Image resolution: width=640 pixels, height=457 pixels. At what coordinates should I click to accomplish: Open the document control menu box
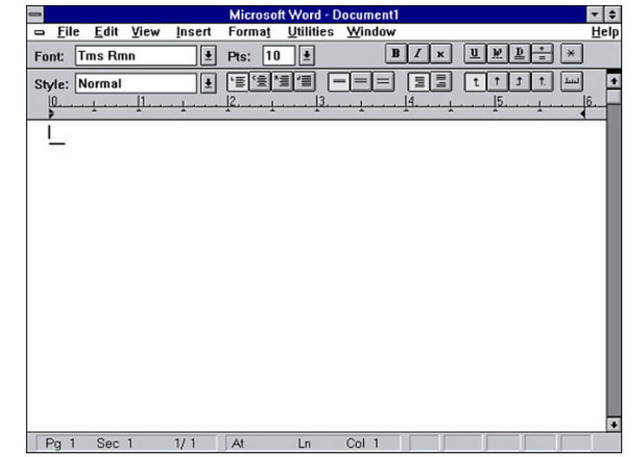click(39, 32)
